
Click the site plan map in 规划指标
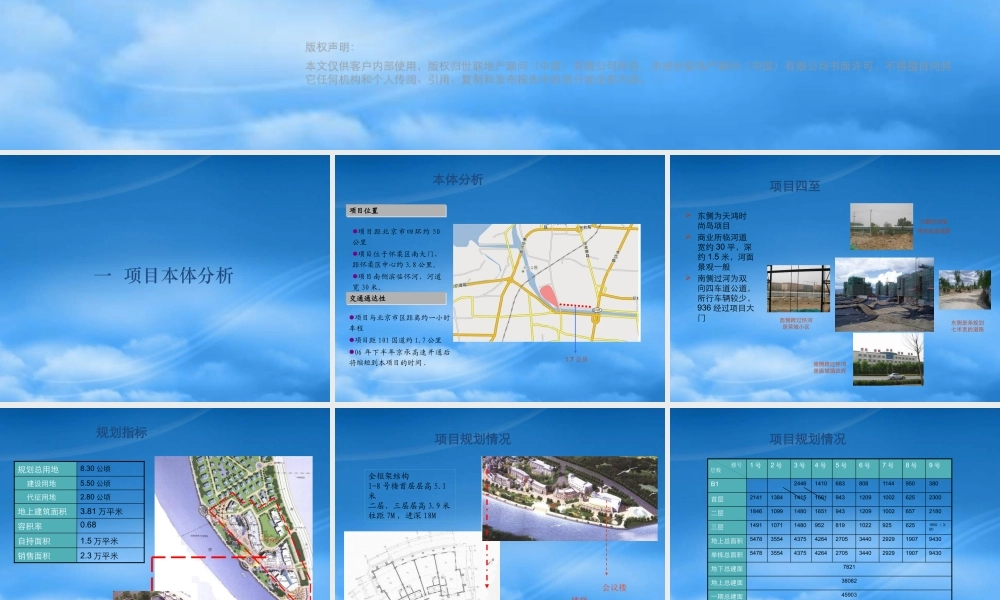pyautogui.click(x=233, y=528)
